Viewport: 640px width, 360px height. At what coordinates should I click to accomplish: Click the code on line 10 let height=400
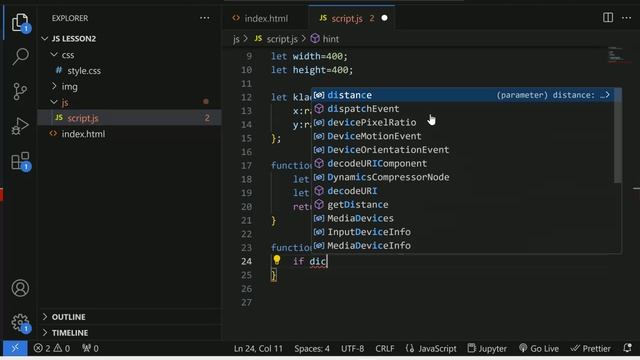(312, 70)
